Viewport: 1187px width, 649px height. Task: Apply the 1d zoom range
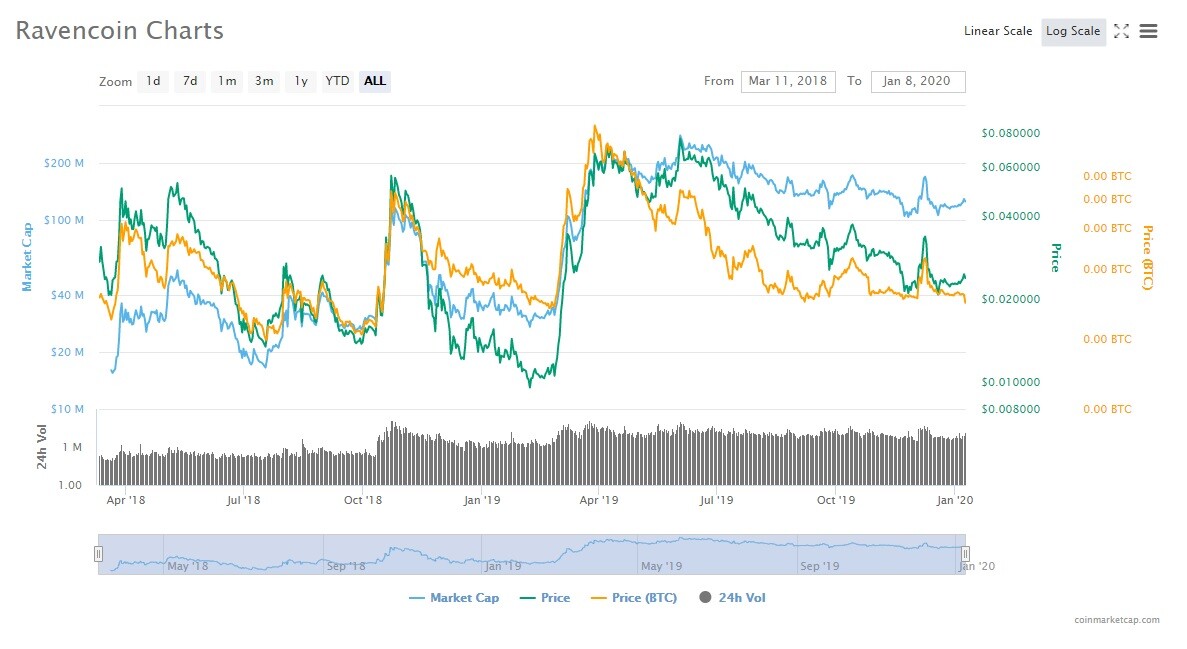(153, 82)
